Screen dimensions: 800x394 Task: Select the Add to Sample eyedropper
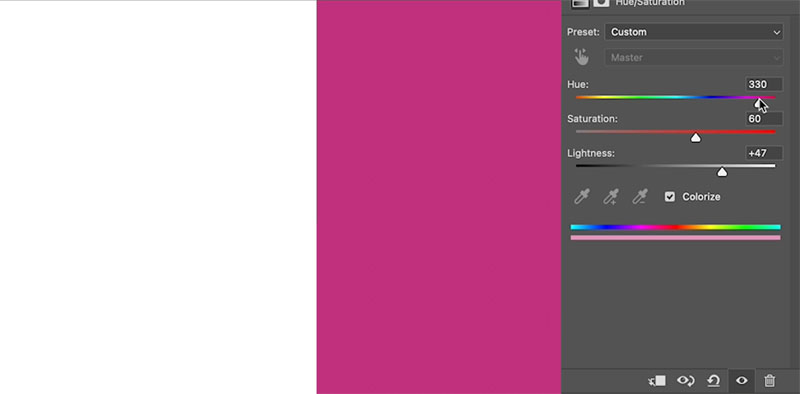click(611, 196)
